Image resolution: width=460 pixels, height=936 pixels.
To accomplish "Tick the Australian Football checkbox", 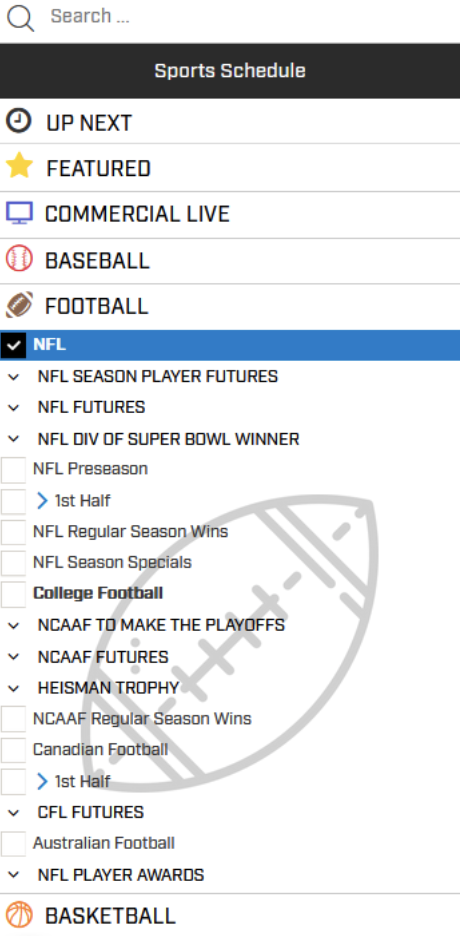I will point(13,843).
